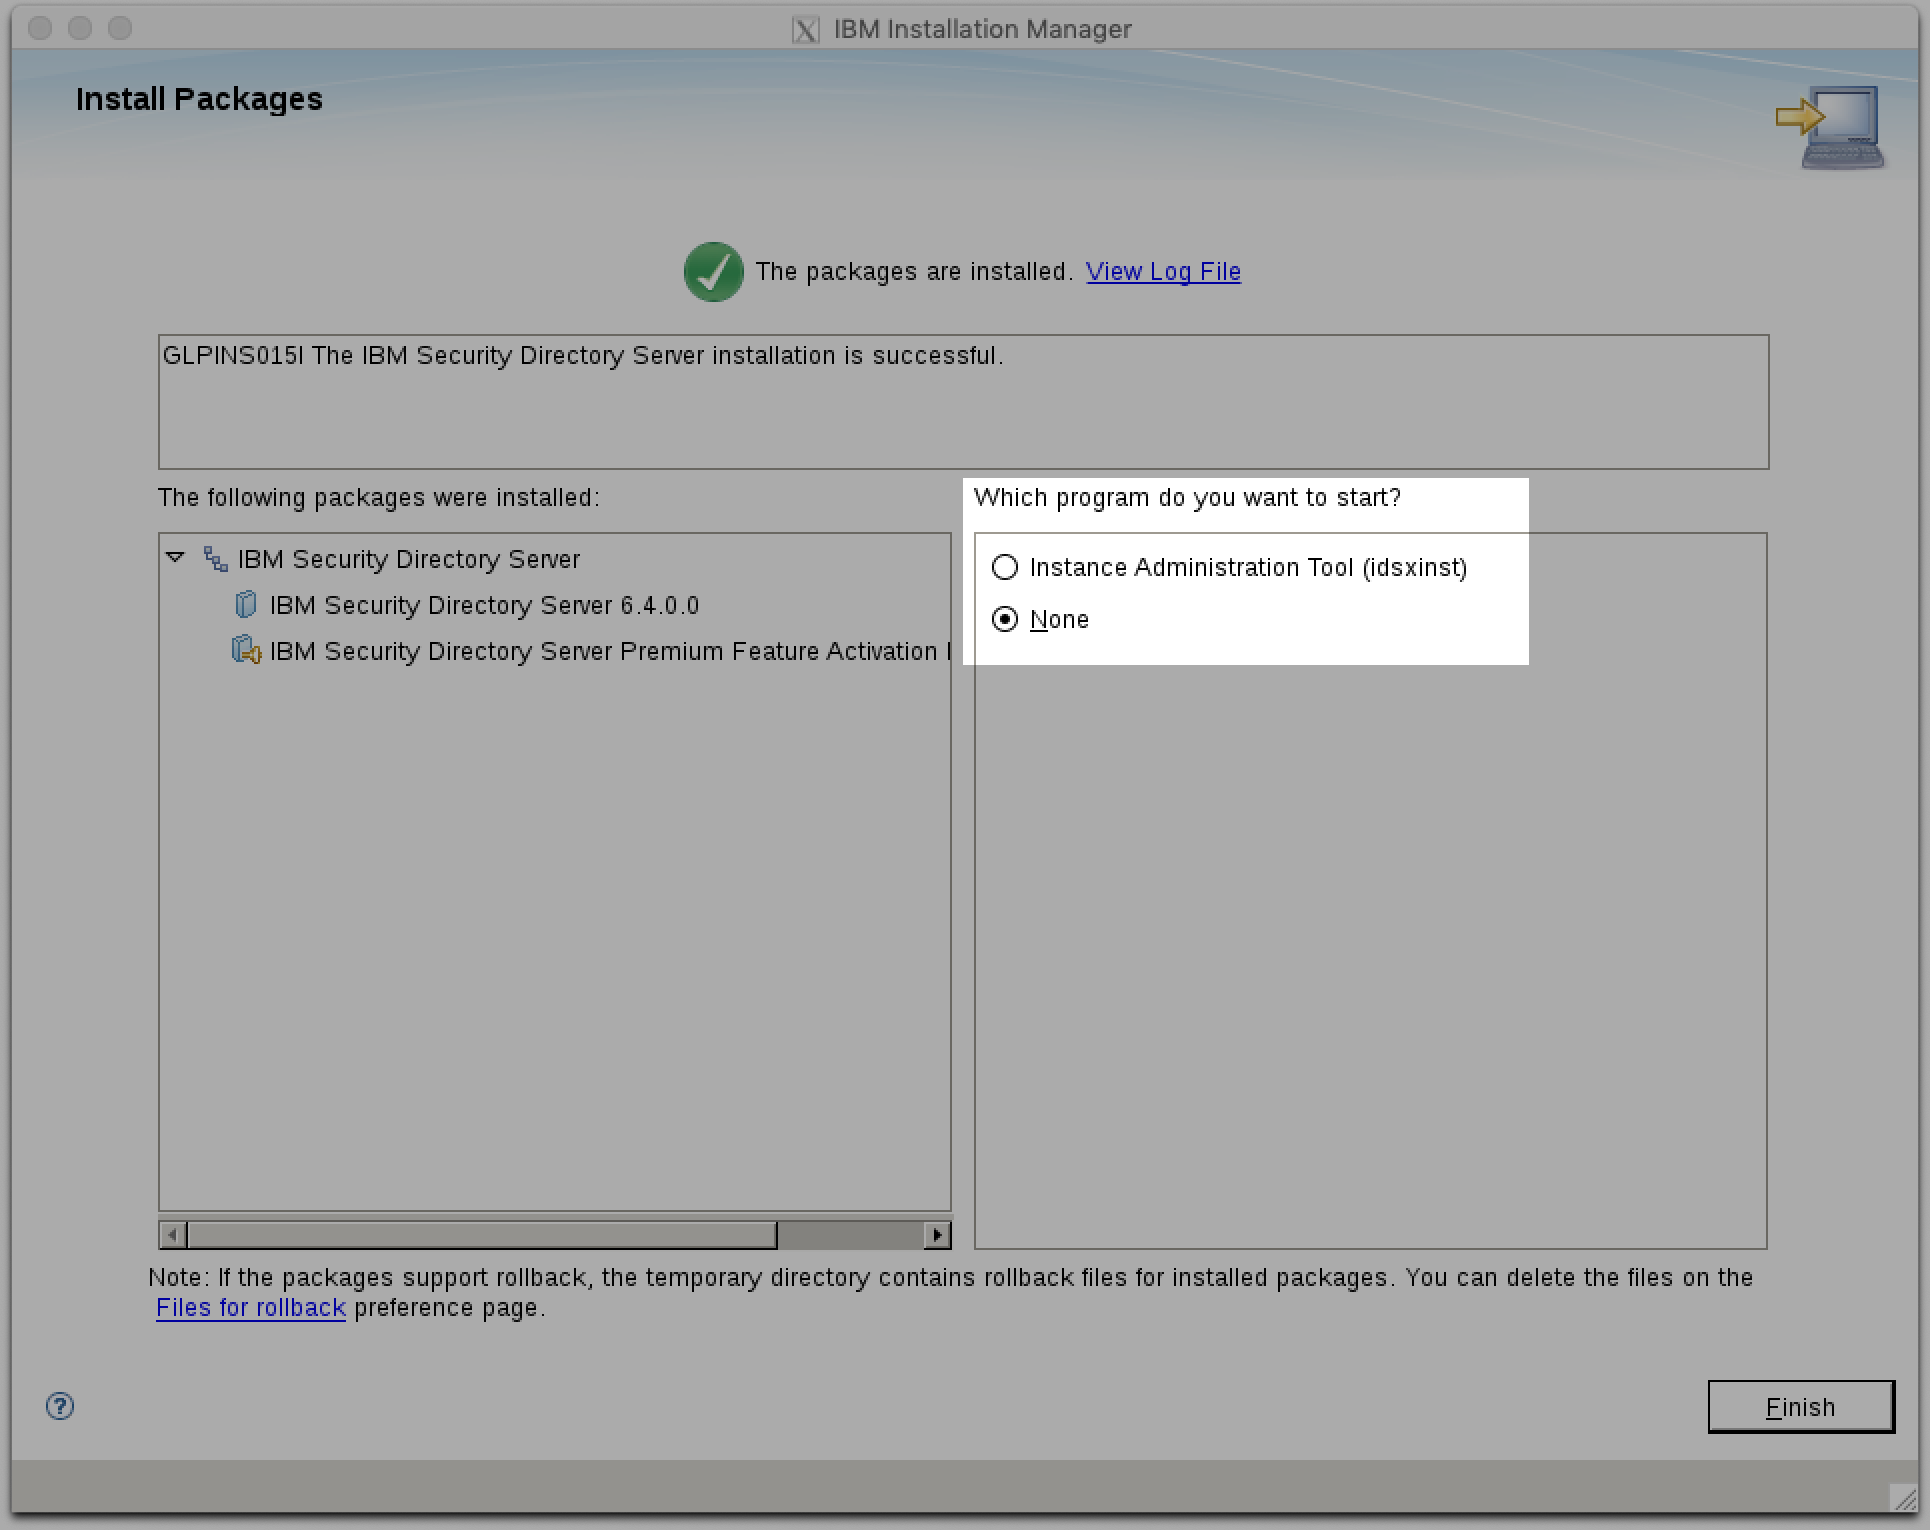The image size is (1930, 1530).
Task: Open the View Log File link
Action: [1163, 271]
